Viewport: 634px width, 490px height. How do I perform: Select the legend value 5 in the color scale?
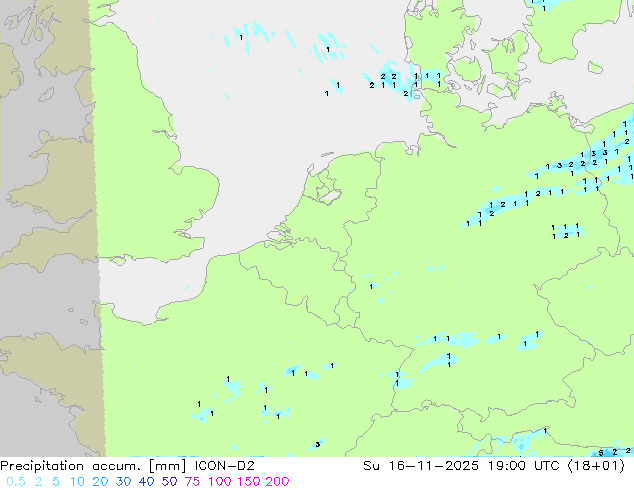click(x=56, y=482)
